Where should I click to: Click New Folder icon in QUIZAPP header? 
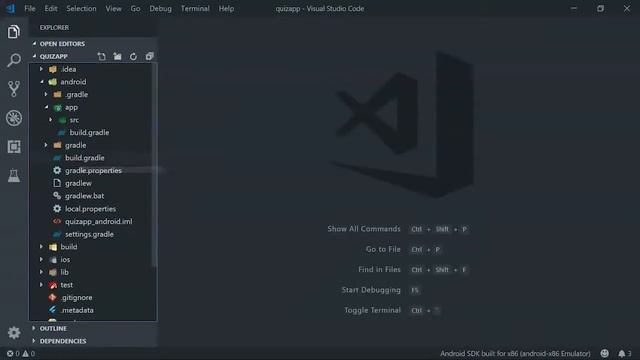[x=118, y=56]
